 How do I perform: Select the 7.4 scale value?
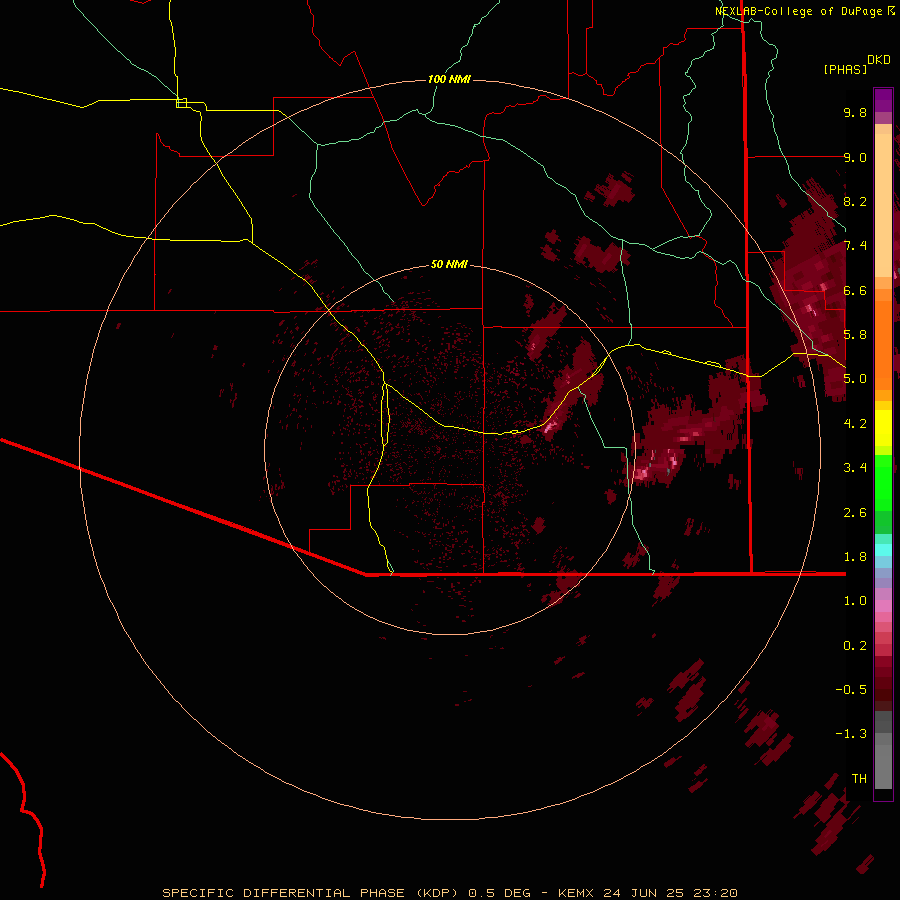click(855, 246)
